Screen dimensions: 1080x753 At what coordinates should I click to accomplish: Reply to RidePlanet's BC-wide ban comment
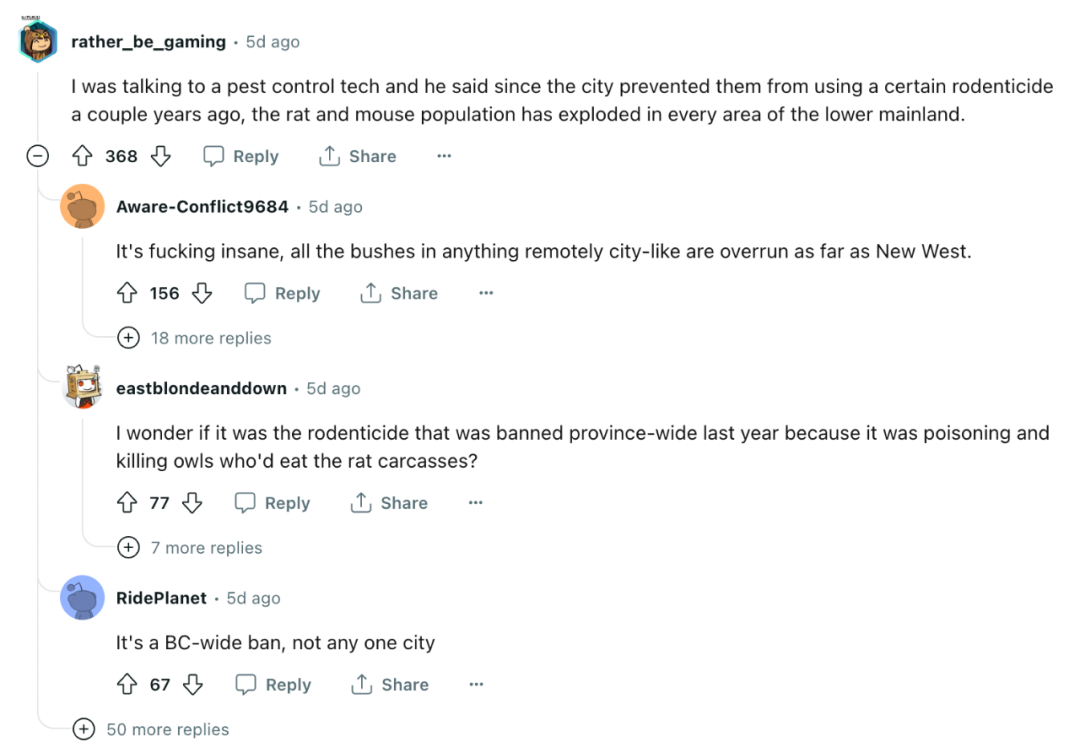(x=273, y=684)
